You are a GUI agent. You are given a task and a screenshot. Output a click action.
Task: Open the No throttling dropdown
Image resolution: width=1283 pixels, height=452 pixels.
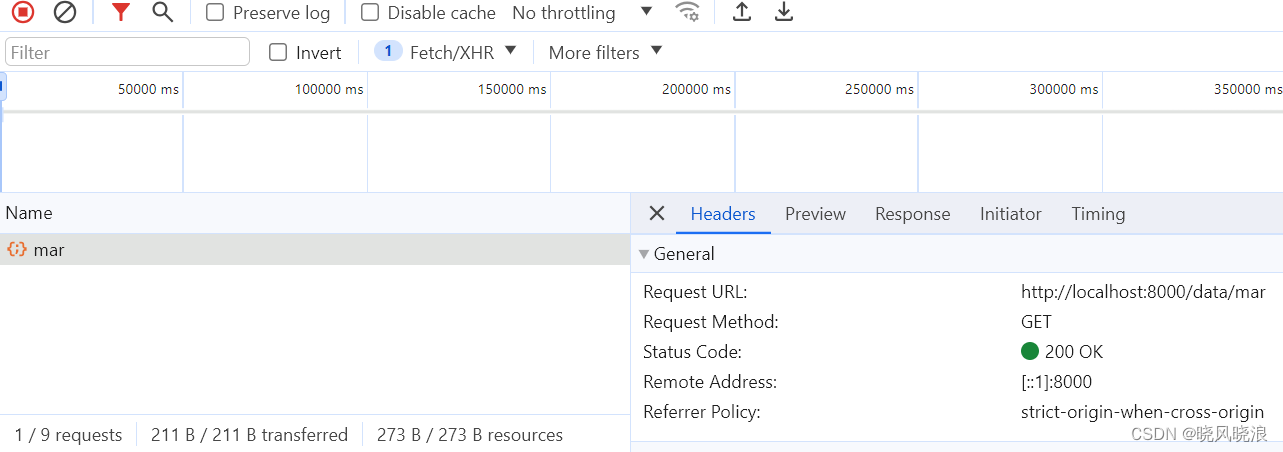(x=582, y=13)
